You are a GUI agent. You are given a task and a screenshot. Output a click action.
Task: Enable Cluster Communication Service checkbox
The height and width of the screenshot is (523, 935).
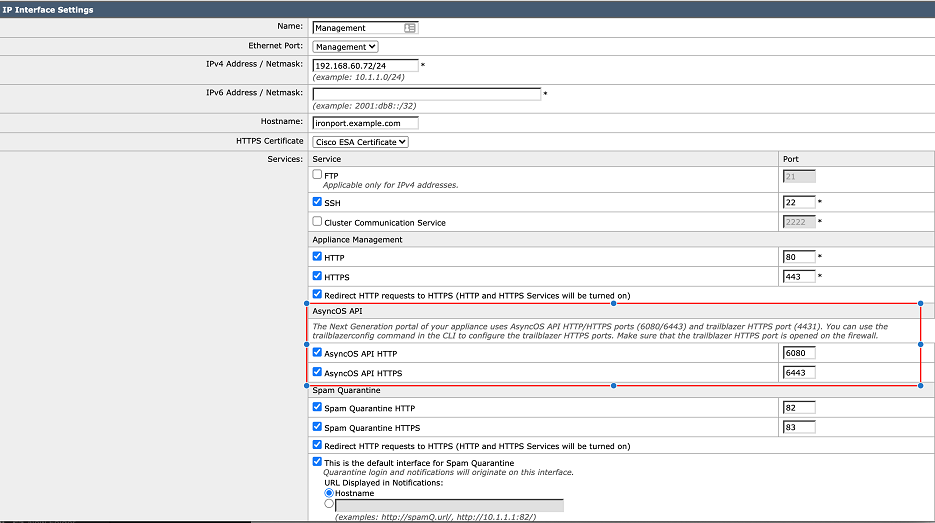(317, 221)
